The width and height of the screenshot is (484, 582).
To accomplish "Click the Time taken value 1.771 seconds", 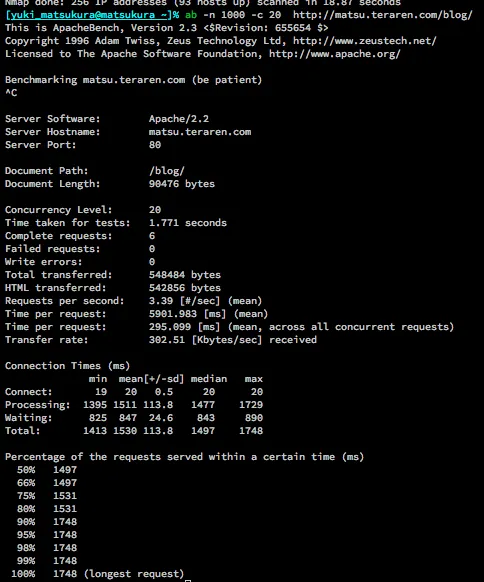I will click(187, 223).
